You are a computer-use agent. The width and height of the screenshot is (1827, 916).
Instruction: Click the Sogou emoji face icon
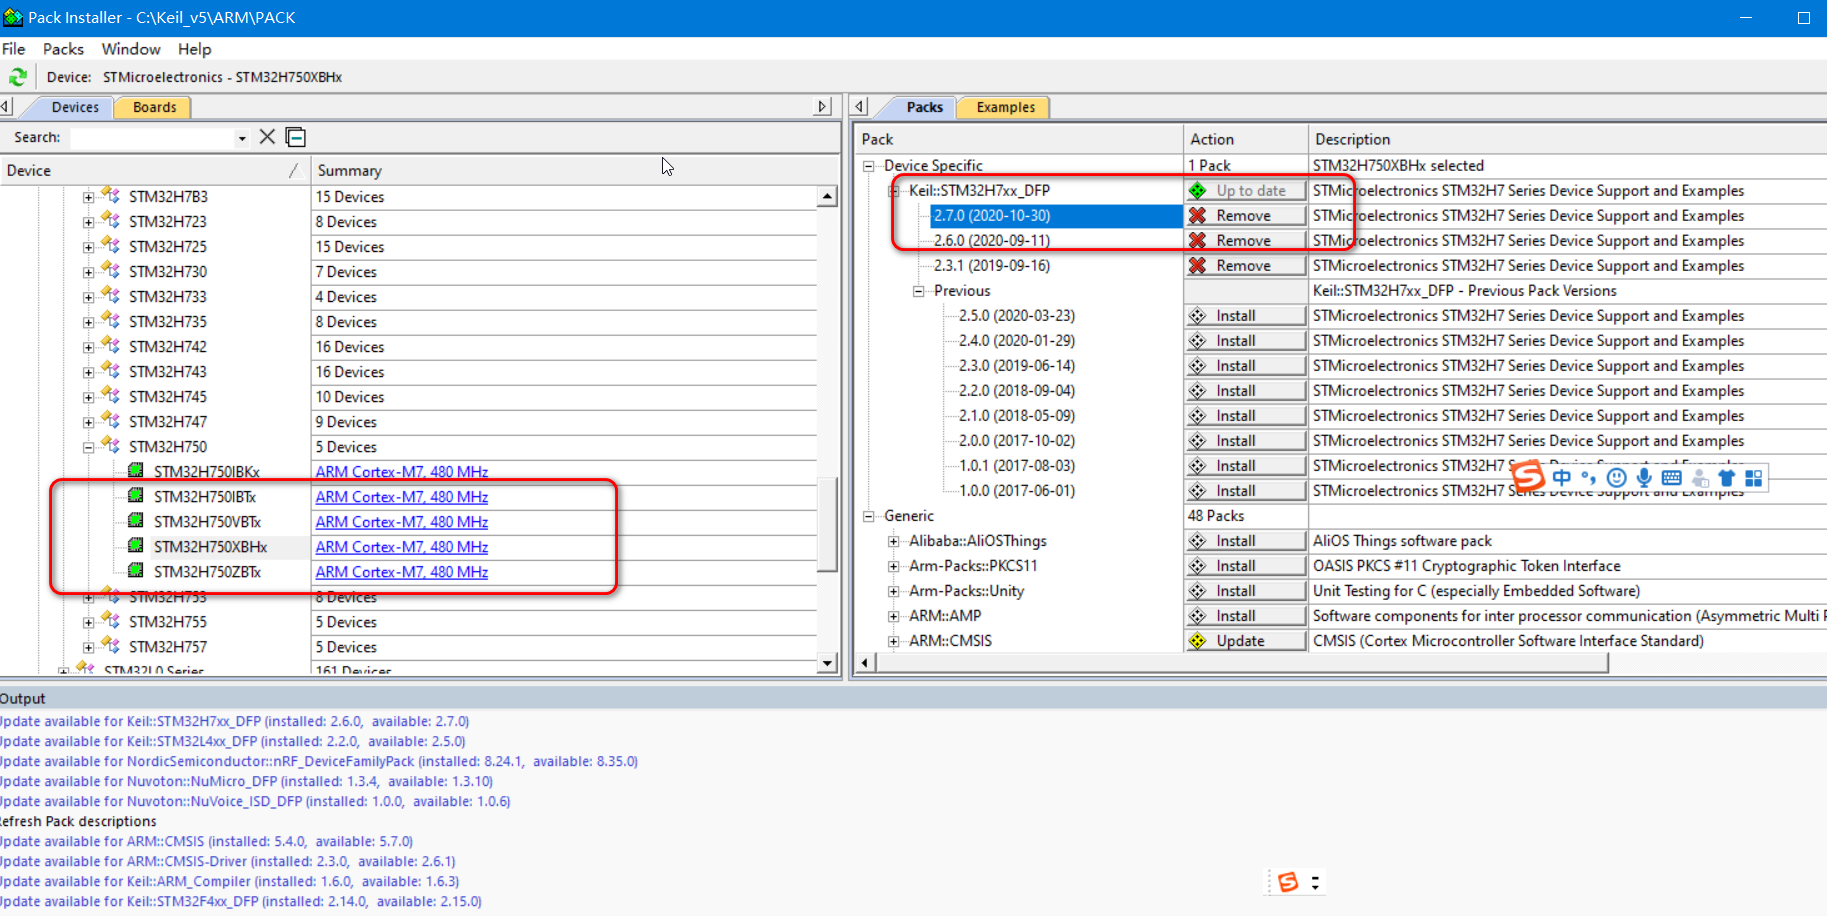point(1616,478)
